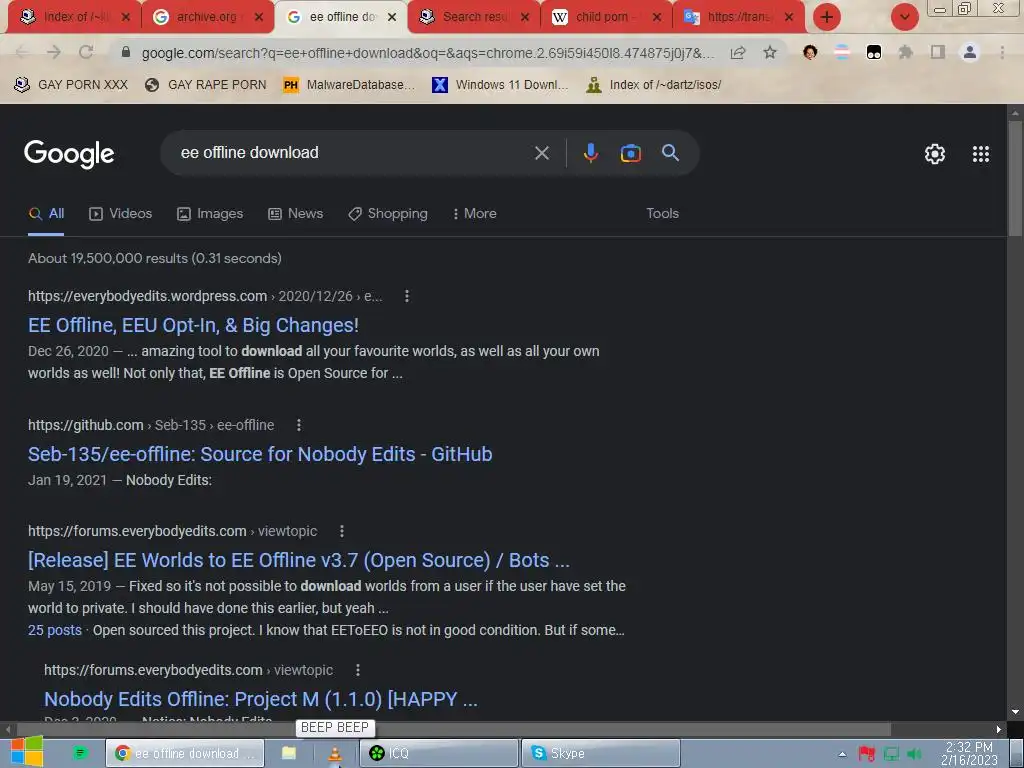Open '[Release] EE Worlds to EE Offline v3.7' result
The width and height of the screenshot is (1024, 768).
pyautogui.click(x=298, y=560)
